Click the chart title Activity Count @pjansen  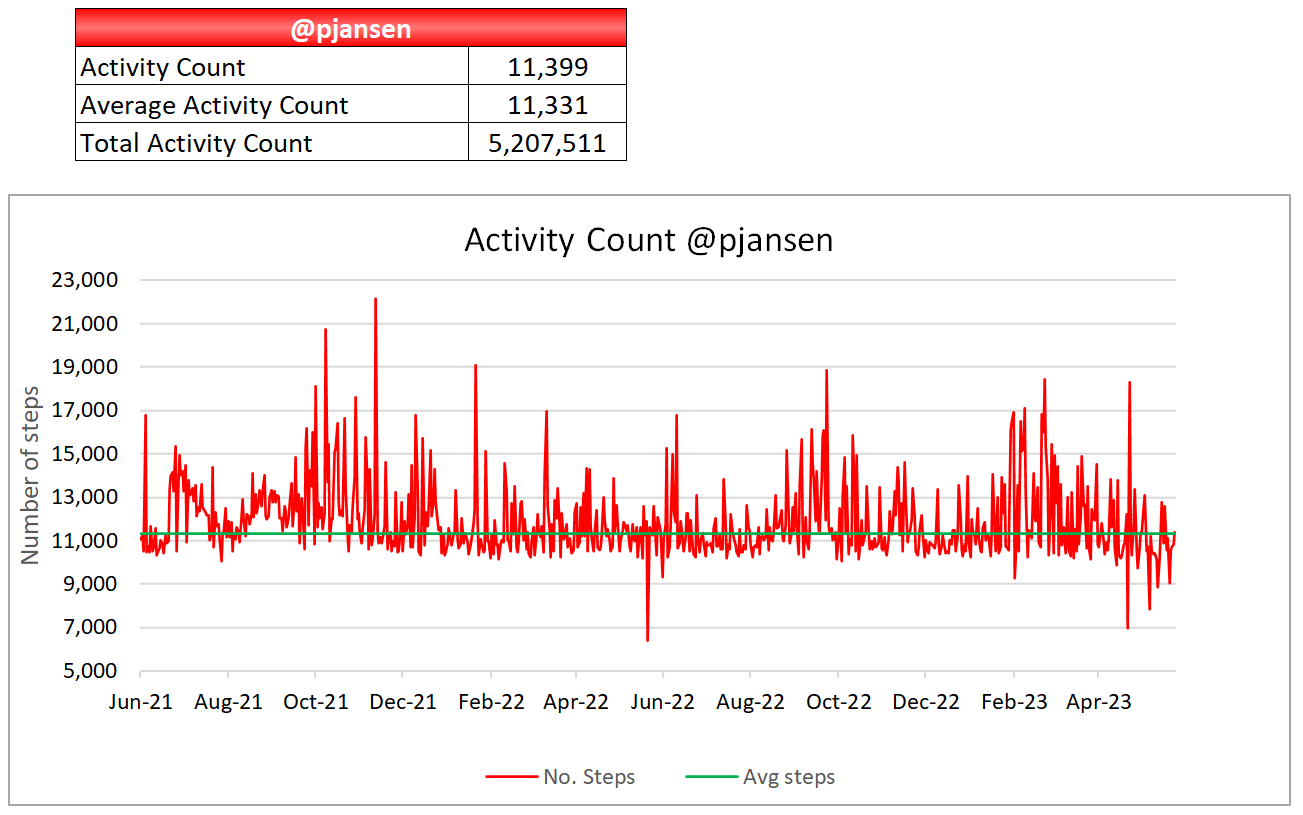point(649,240)
